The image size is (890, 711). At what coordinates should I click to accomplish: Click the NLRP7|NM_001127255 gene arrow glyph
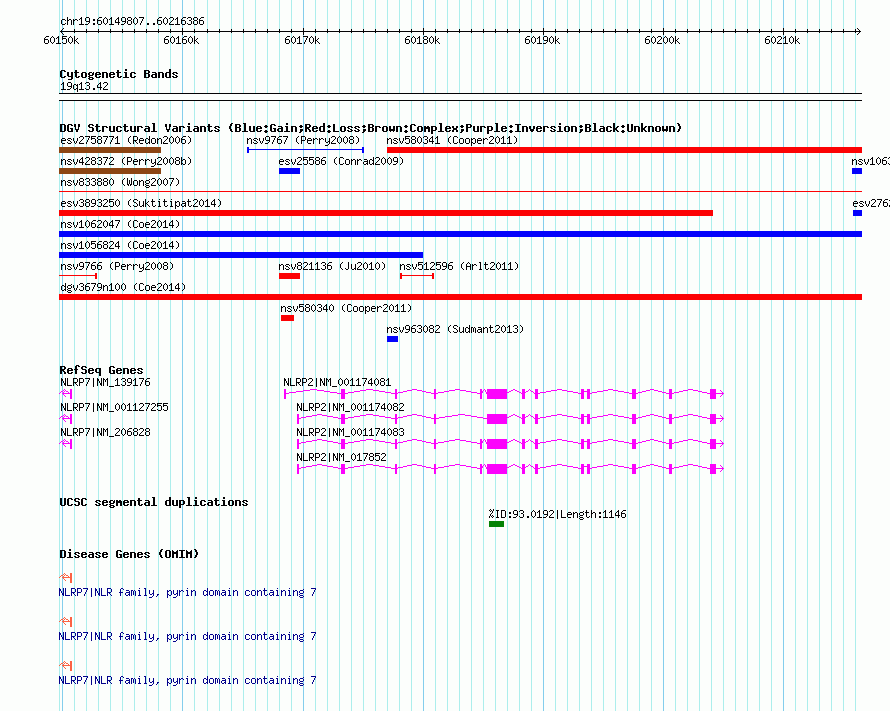(x=66, y=419)
